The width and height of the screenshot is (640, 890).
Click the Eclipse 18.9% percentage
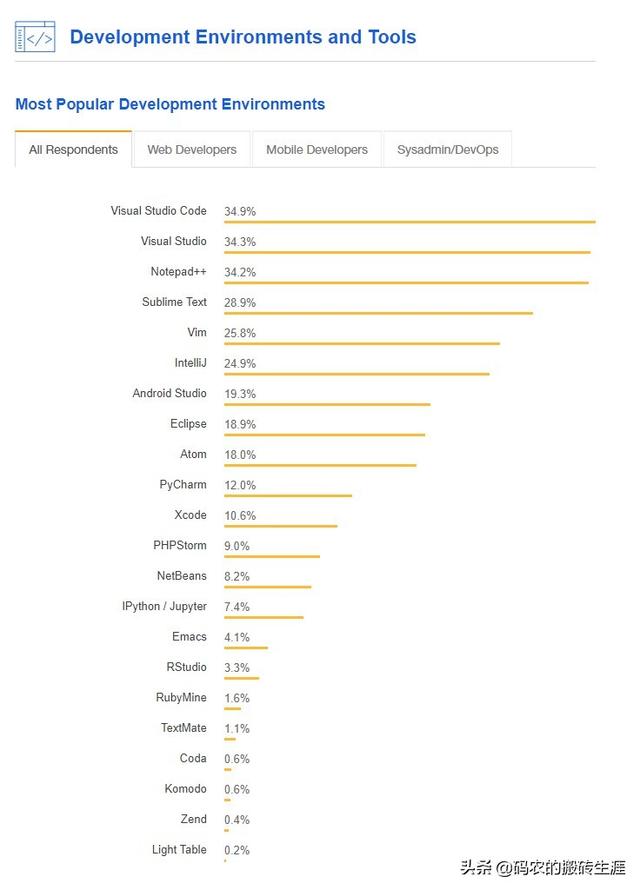pos(240,425)
